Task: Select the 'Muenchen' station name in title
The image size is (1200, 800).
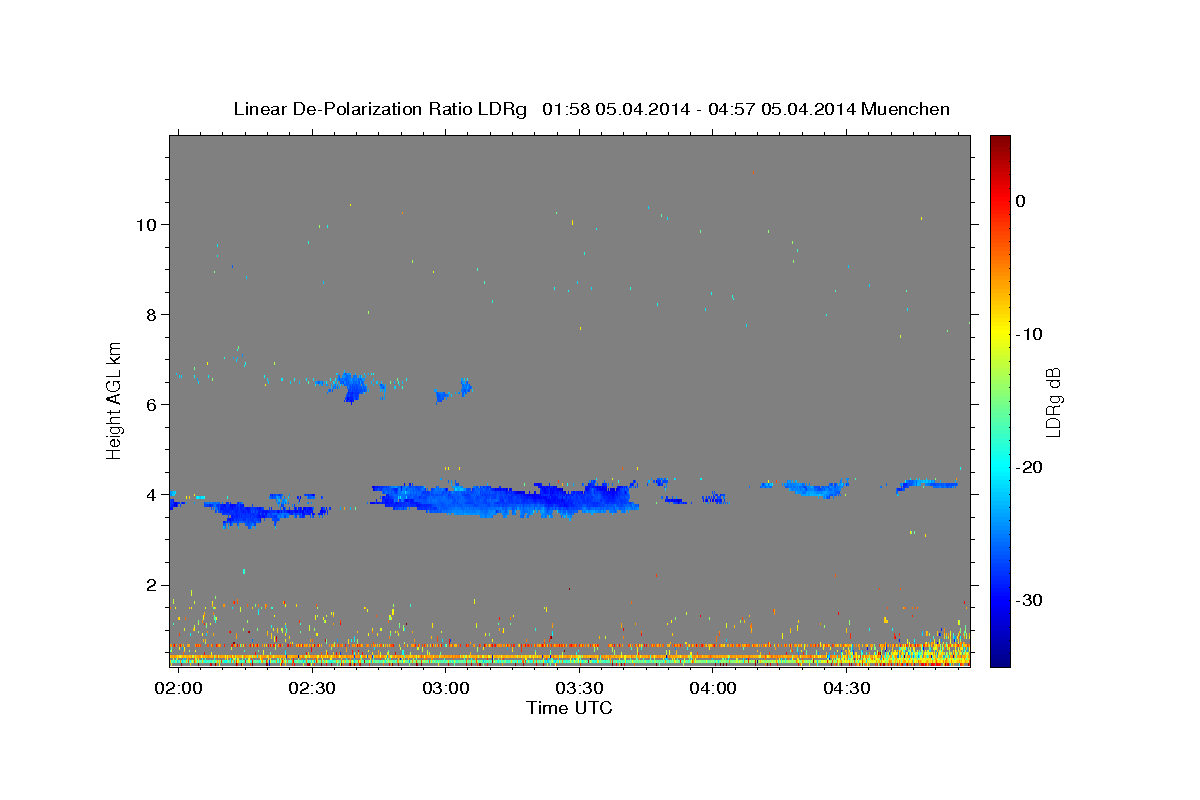Action: [x=906, y=109]
